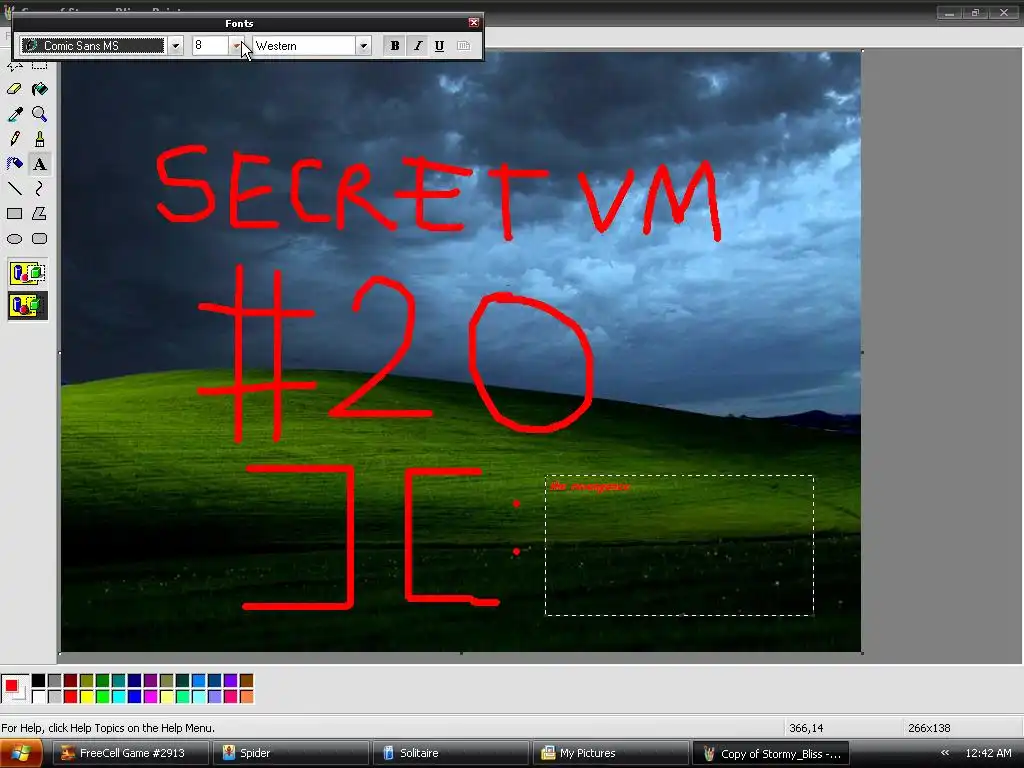Choose the straight Line tool
Screen dimensions: 1024x768
tap(14, 189)
